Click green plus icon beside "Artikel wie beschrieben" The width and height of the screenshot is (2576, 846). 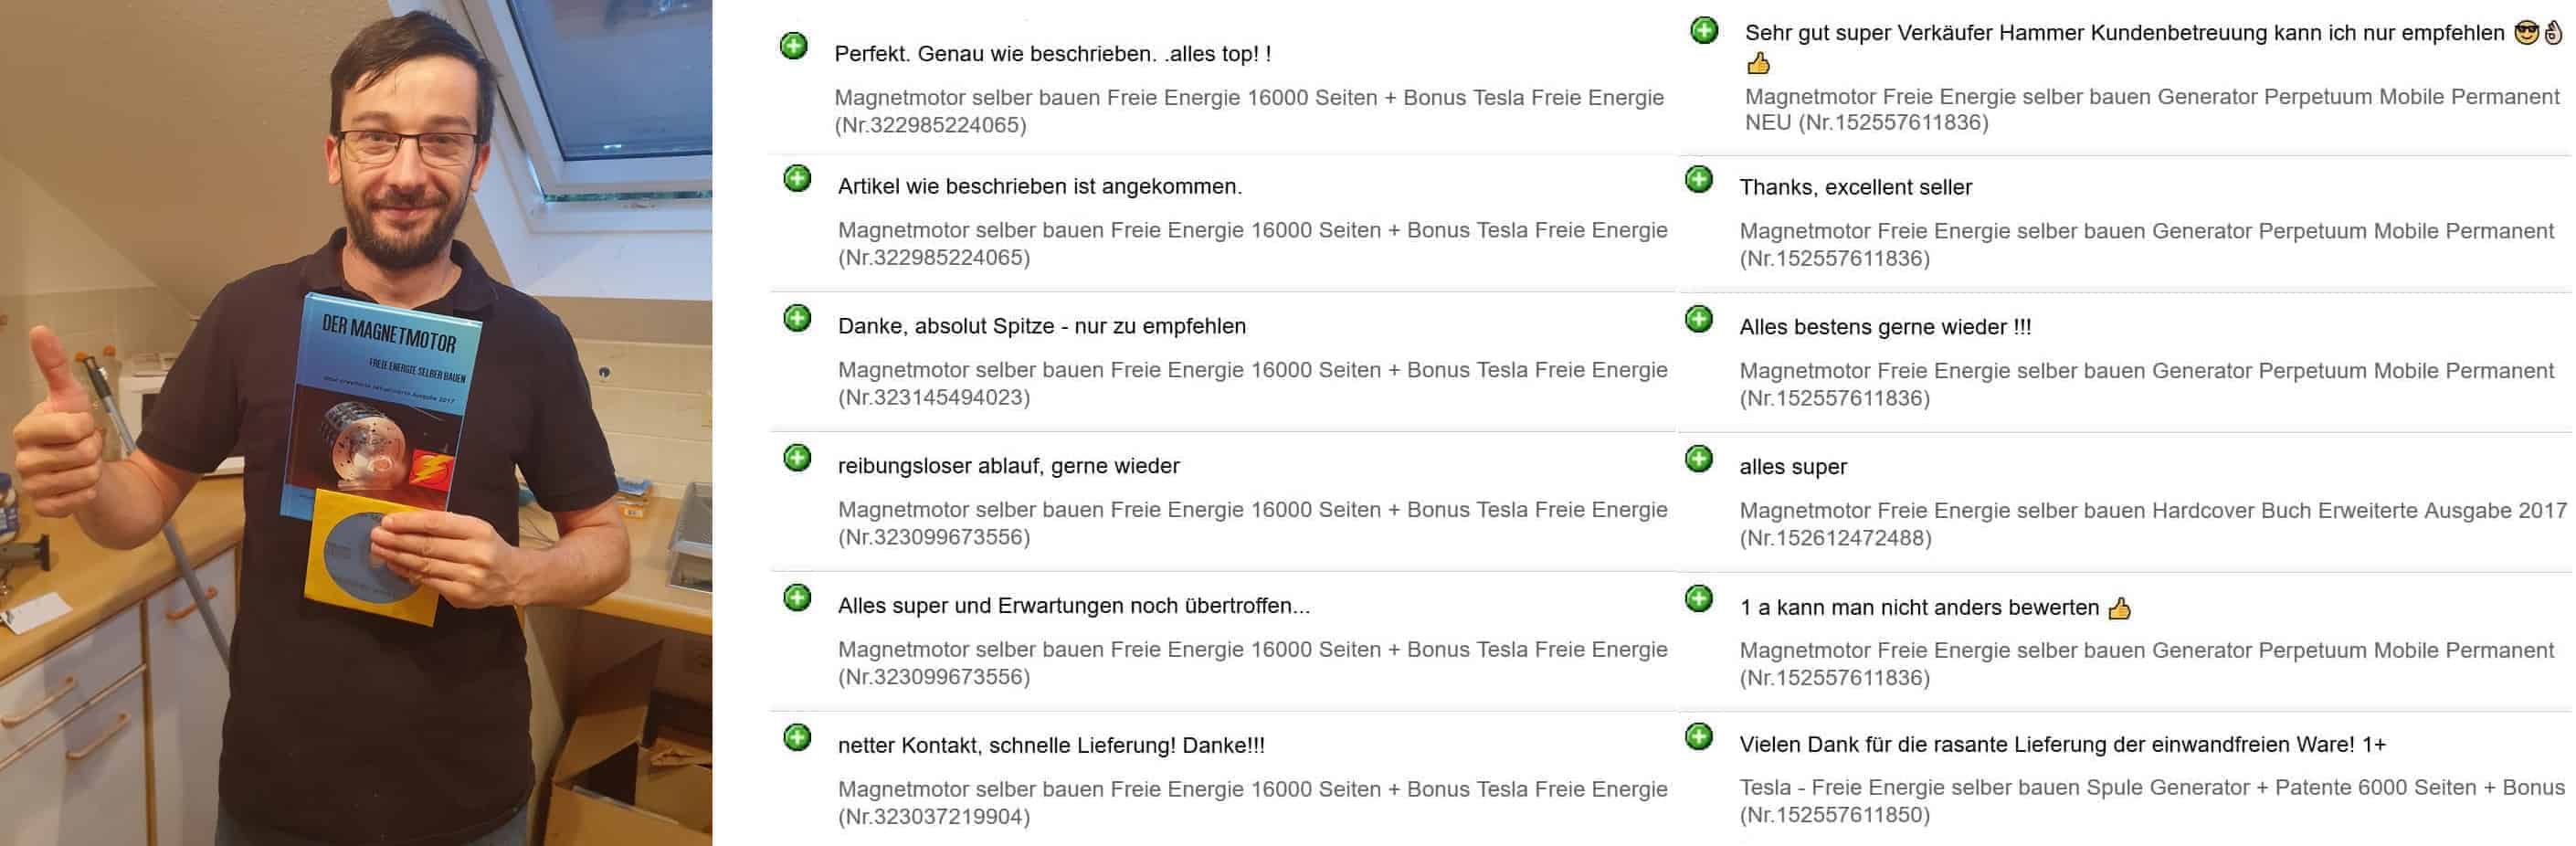click(797, 179)
